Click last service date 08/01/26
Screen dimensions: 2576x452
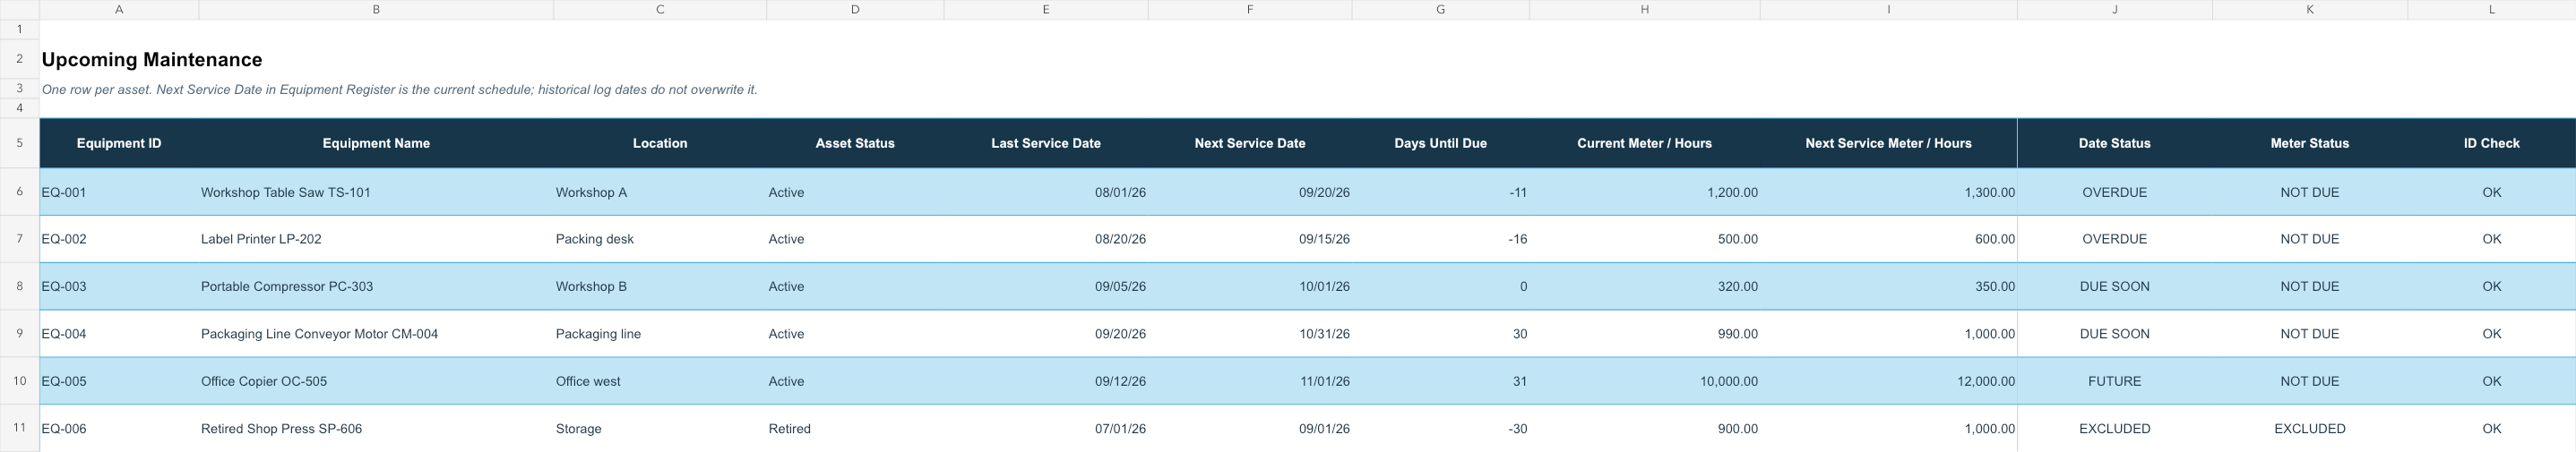pos(1046,192)
